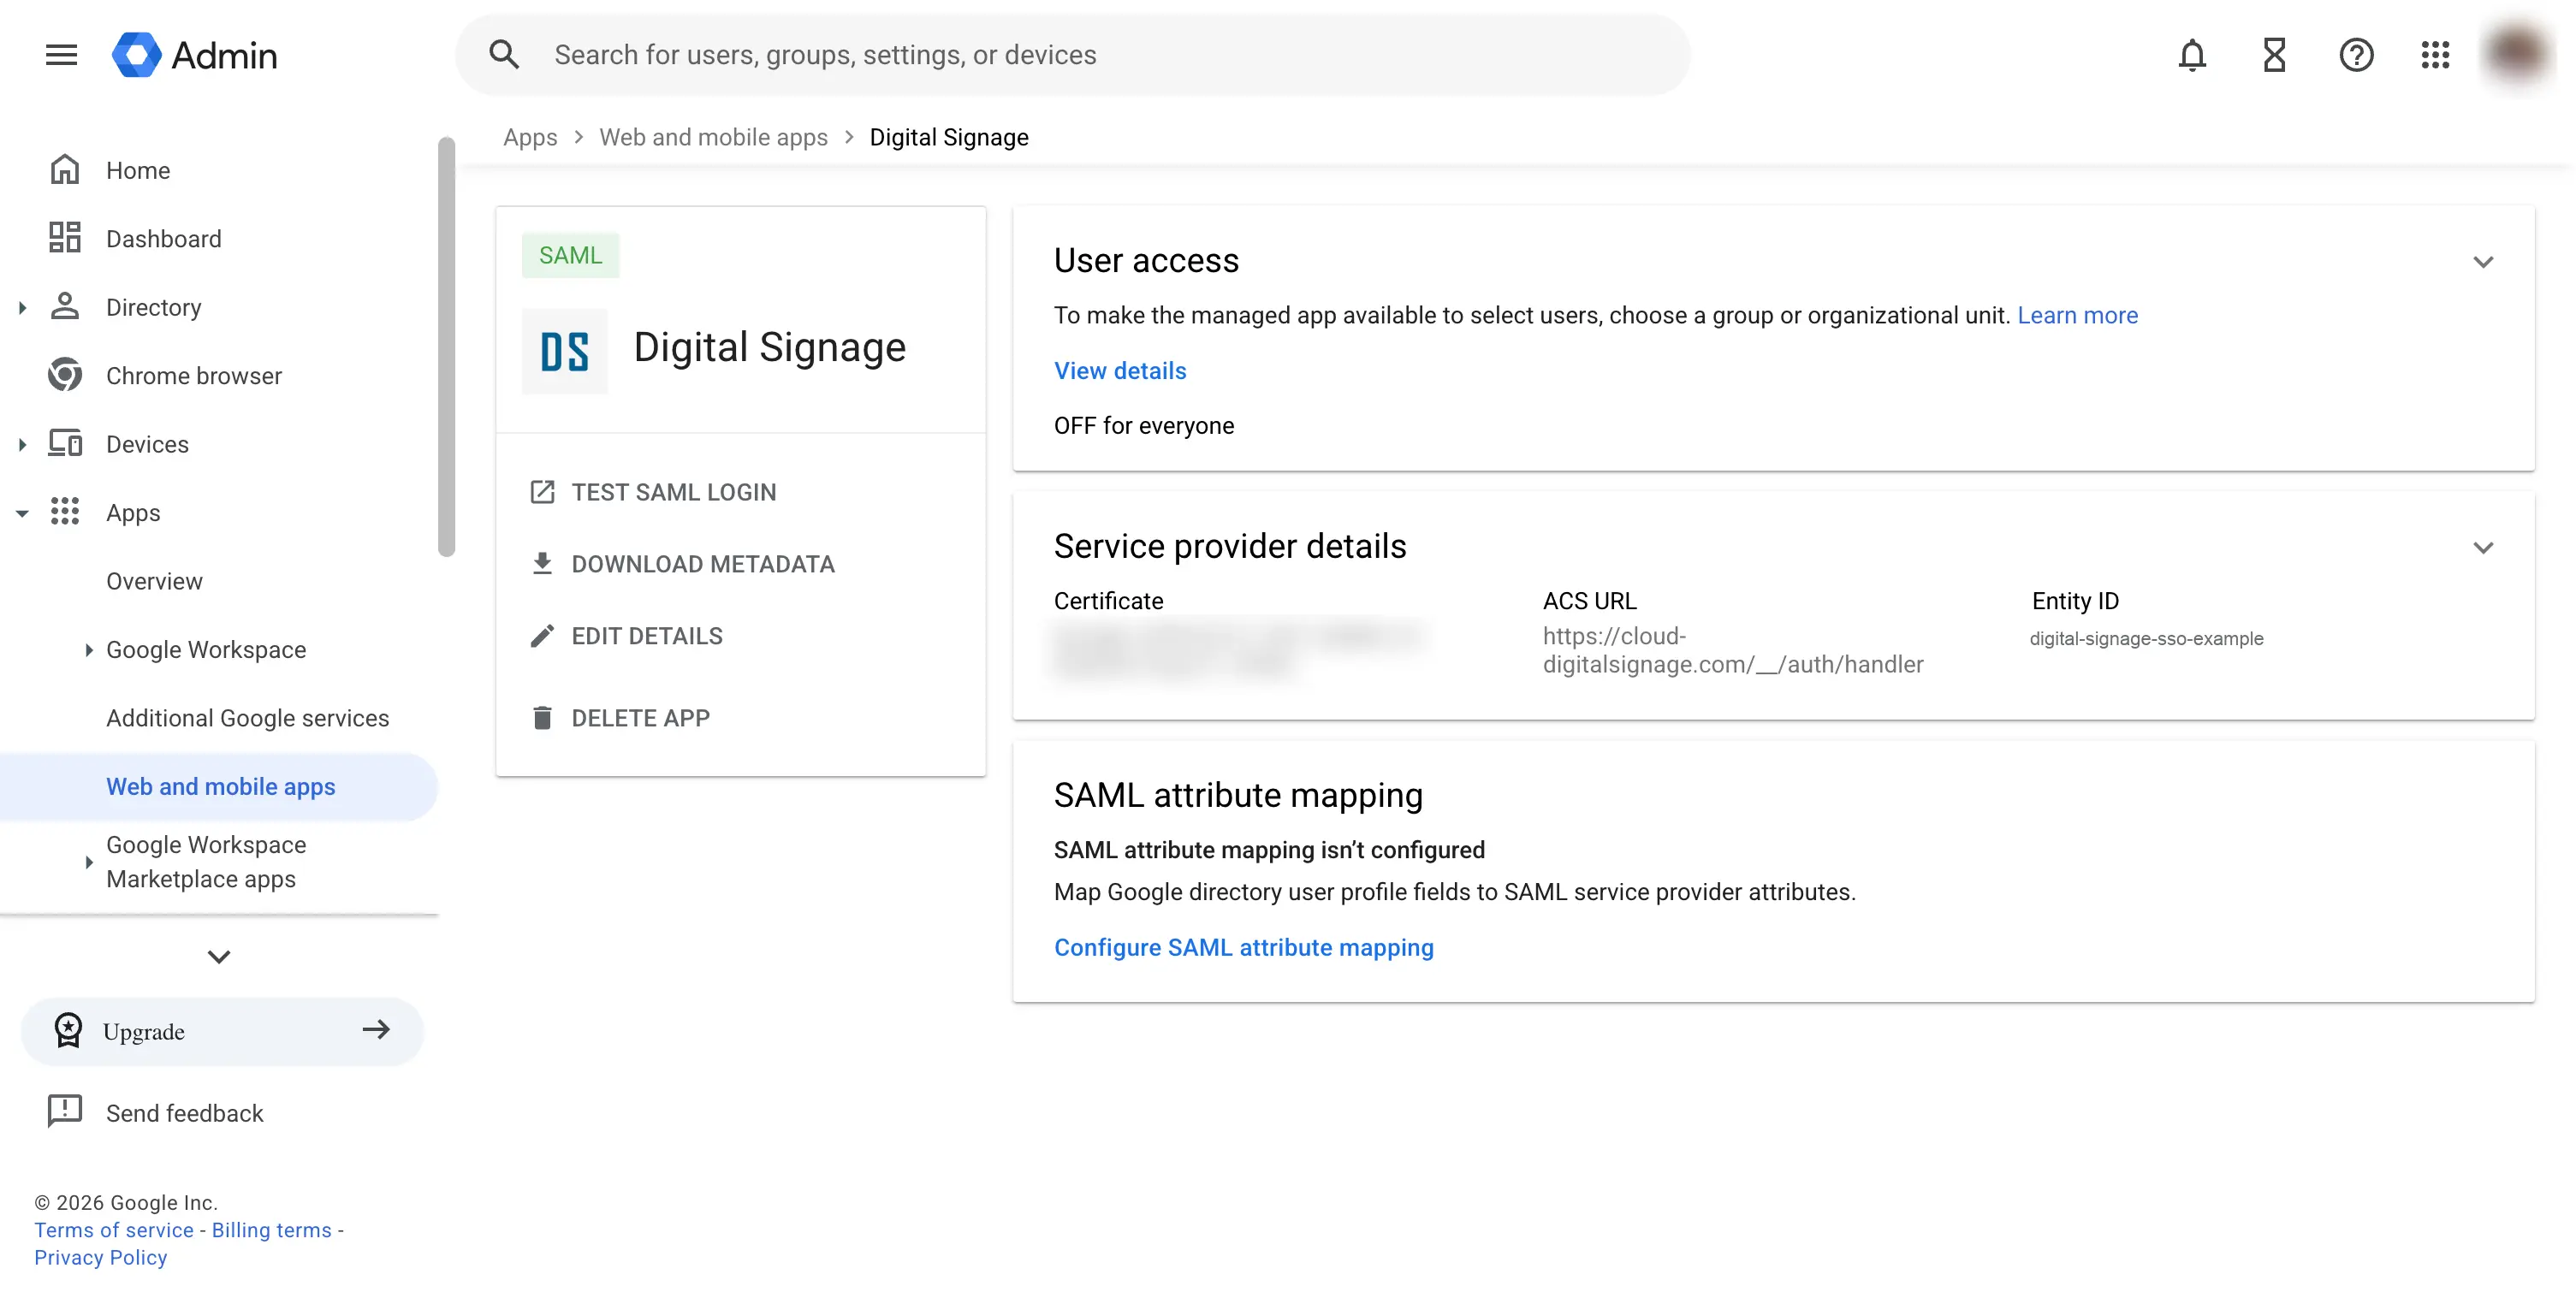Open the notifications bell
Screen dimensions: 2576x1292
pos(2192,55)
